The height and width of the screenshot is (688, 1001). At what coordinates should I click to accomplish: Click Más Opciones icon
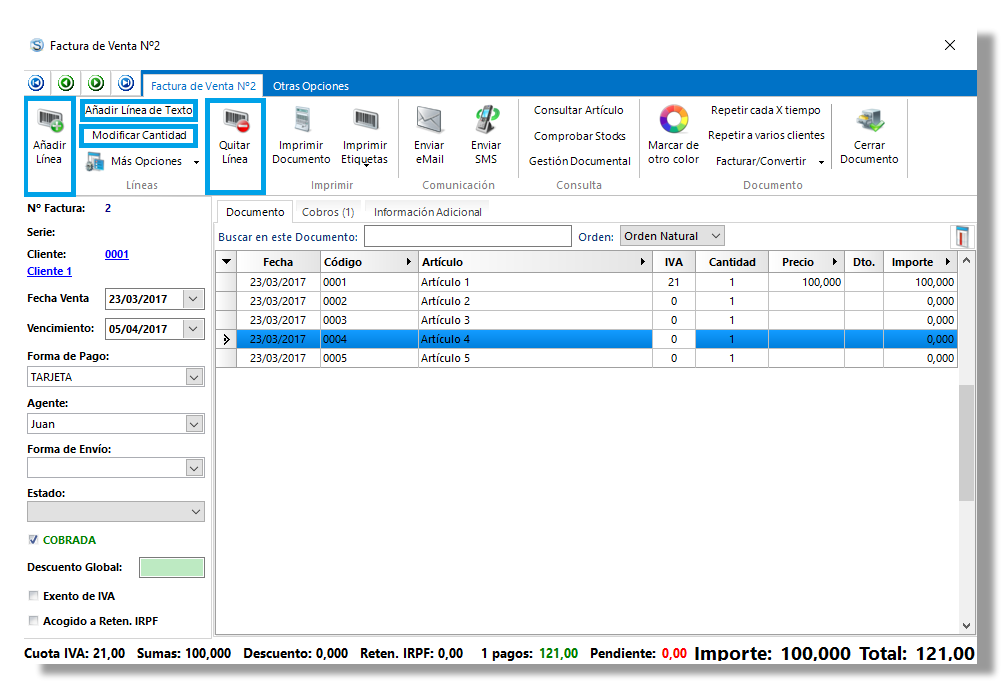click(x=95, y=161)
